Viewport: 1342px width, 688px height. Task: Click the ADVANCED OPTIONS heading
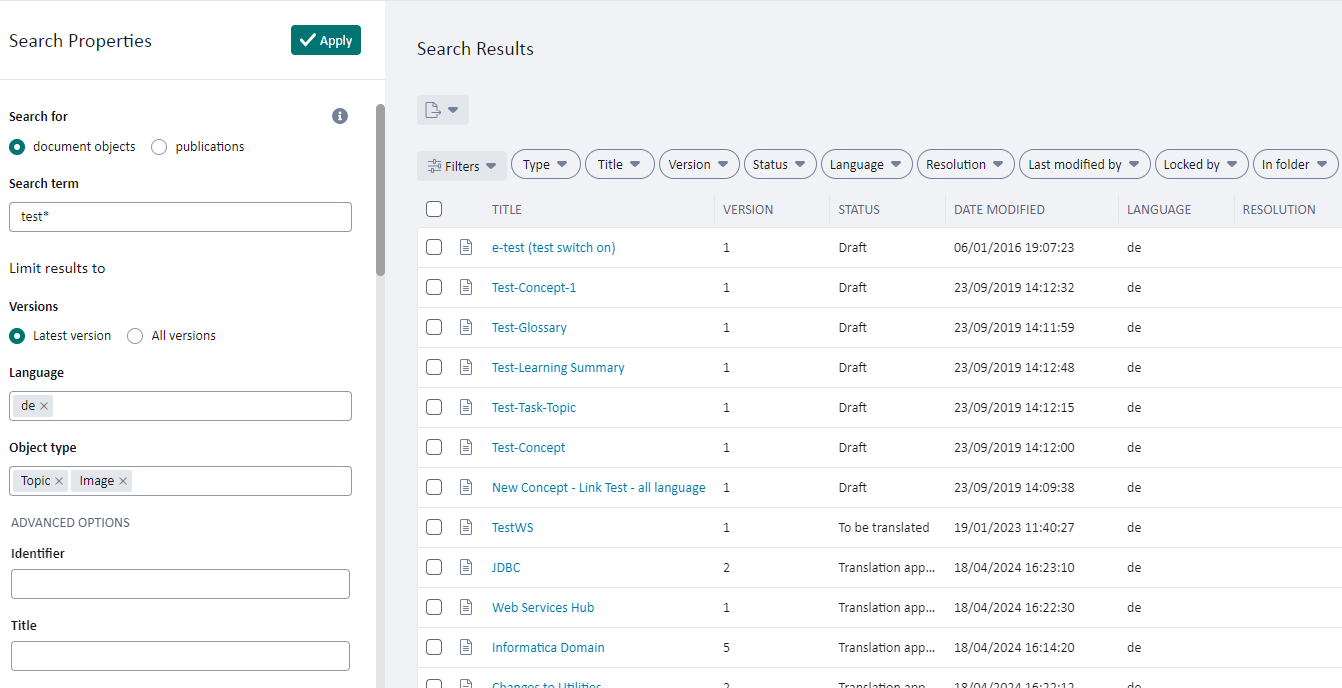coord(70,522)
